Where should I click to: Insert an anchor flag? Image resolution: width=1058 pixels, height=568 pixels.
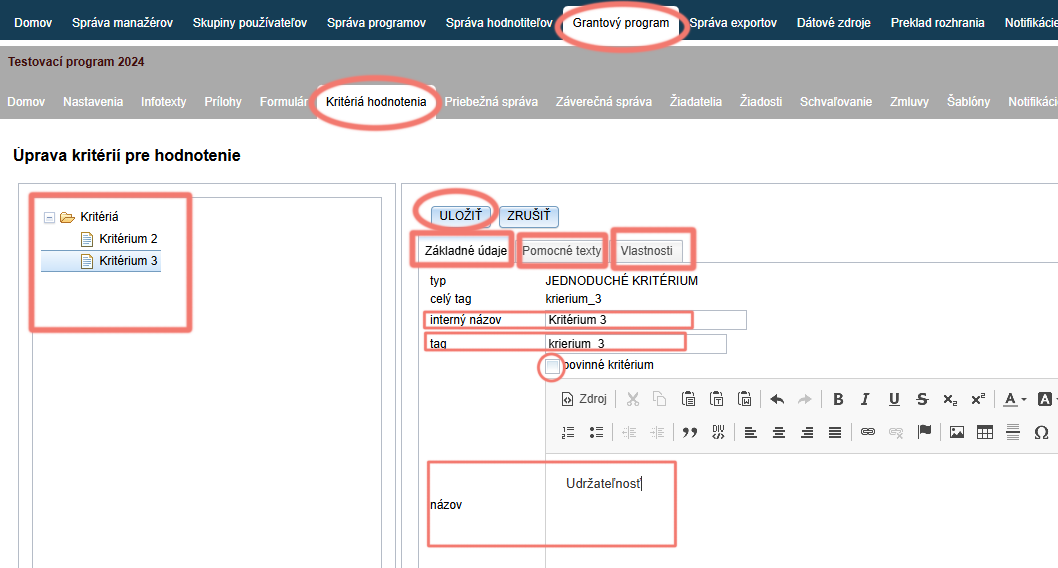click(x=924, y=432)
